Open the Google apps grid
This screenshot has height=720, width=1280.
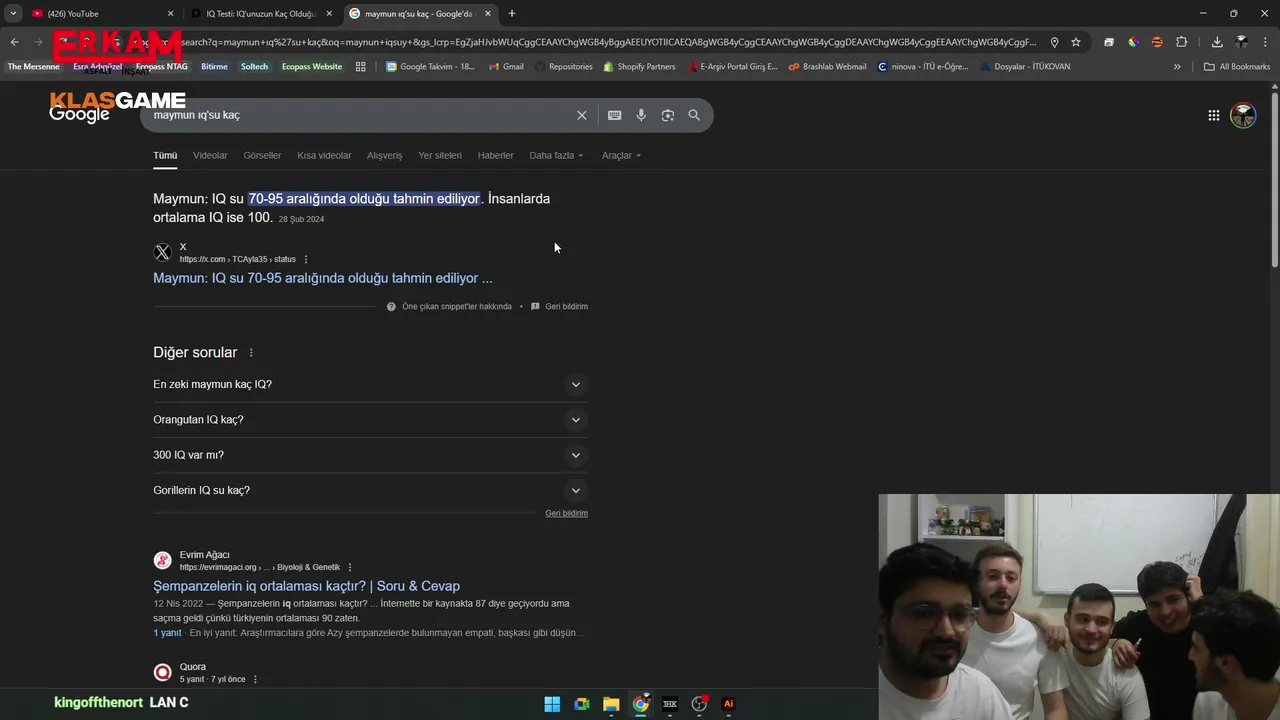[1213, 115]
